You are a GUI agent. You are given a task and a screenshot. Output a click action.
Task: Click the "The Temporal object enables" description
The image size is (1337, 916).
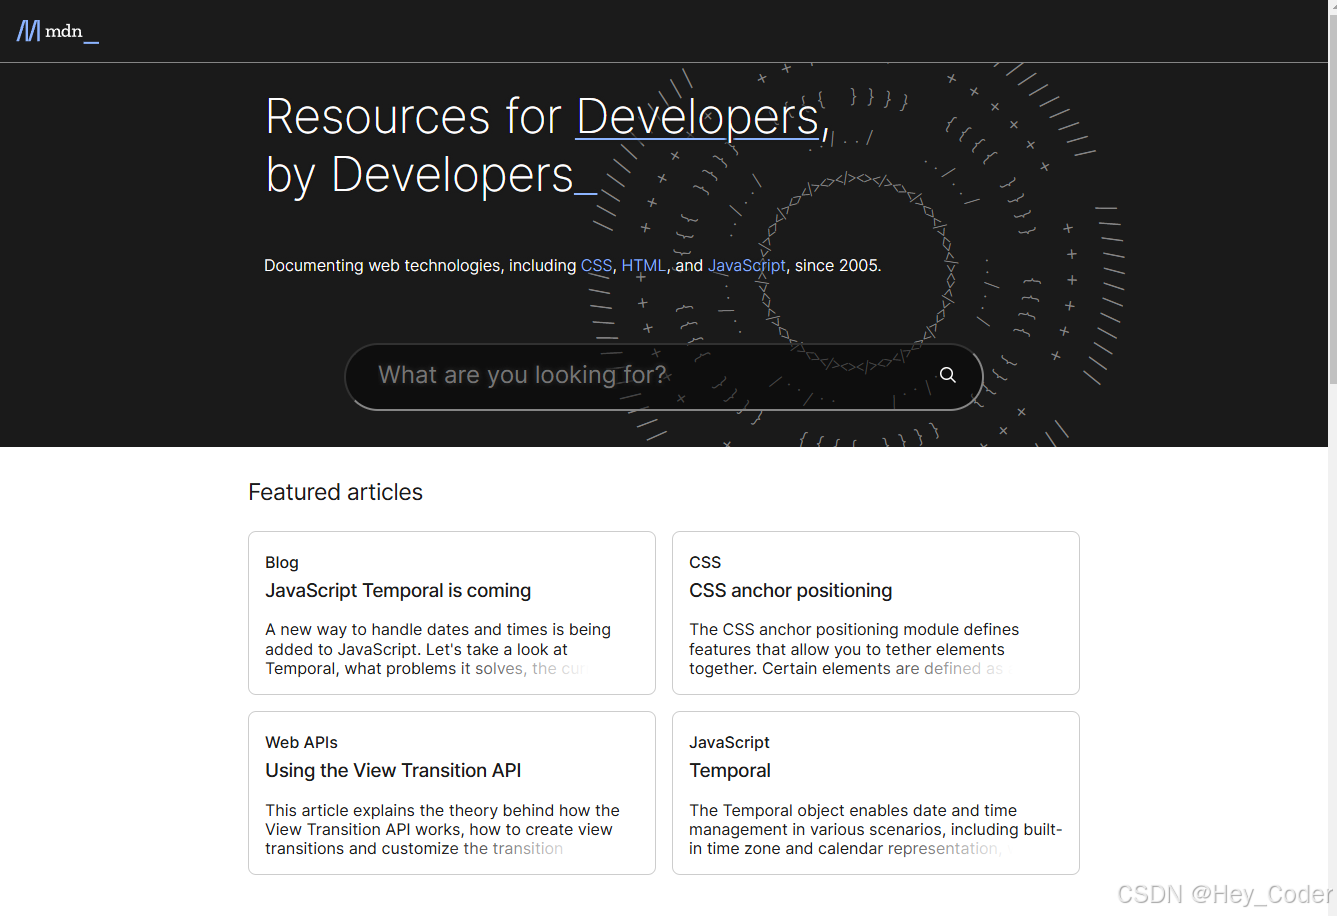875,829
